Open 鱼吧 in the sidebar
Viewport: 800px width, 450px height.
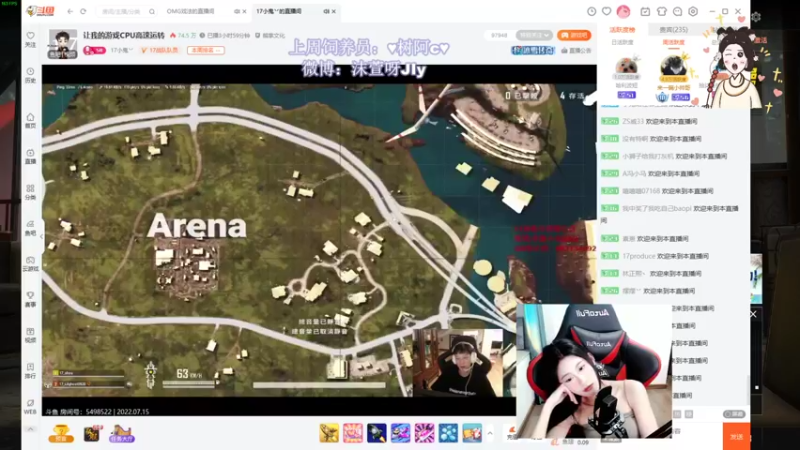[31, 228]
